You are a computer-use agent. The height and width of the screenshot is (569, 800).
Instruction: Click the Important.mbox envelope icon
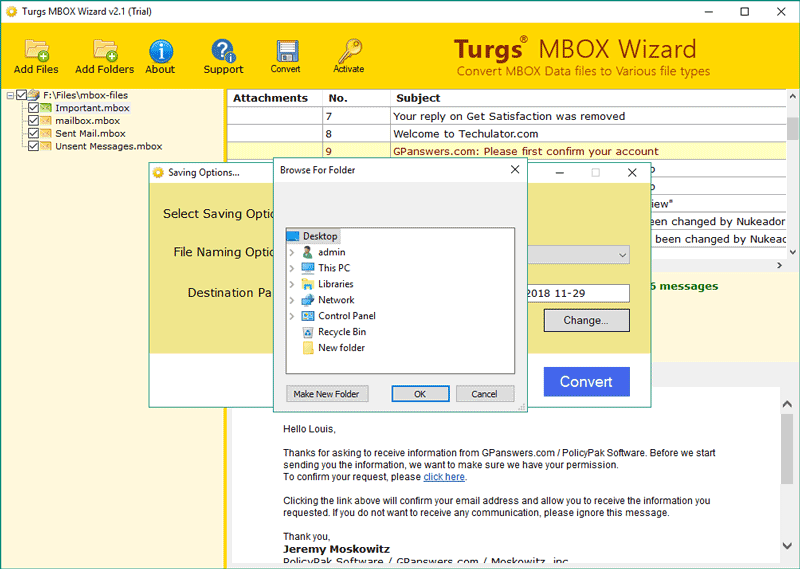46,108
